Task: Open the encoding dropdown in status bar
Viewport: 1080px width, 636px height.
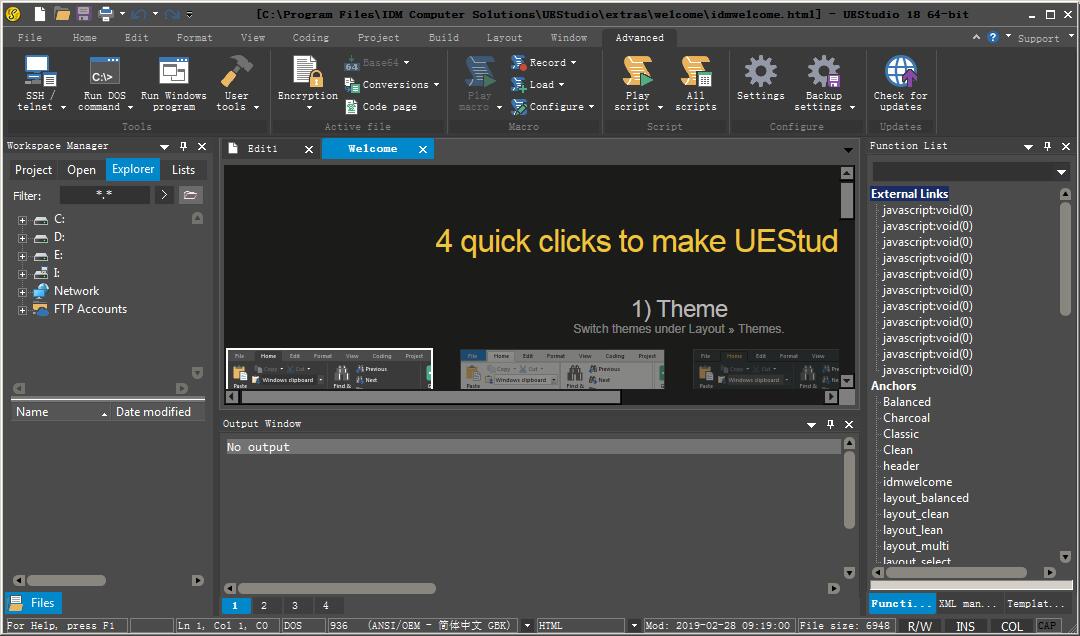Action: point(527,626)
